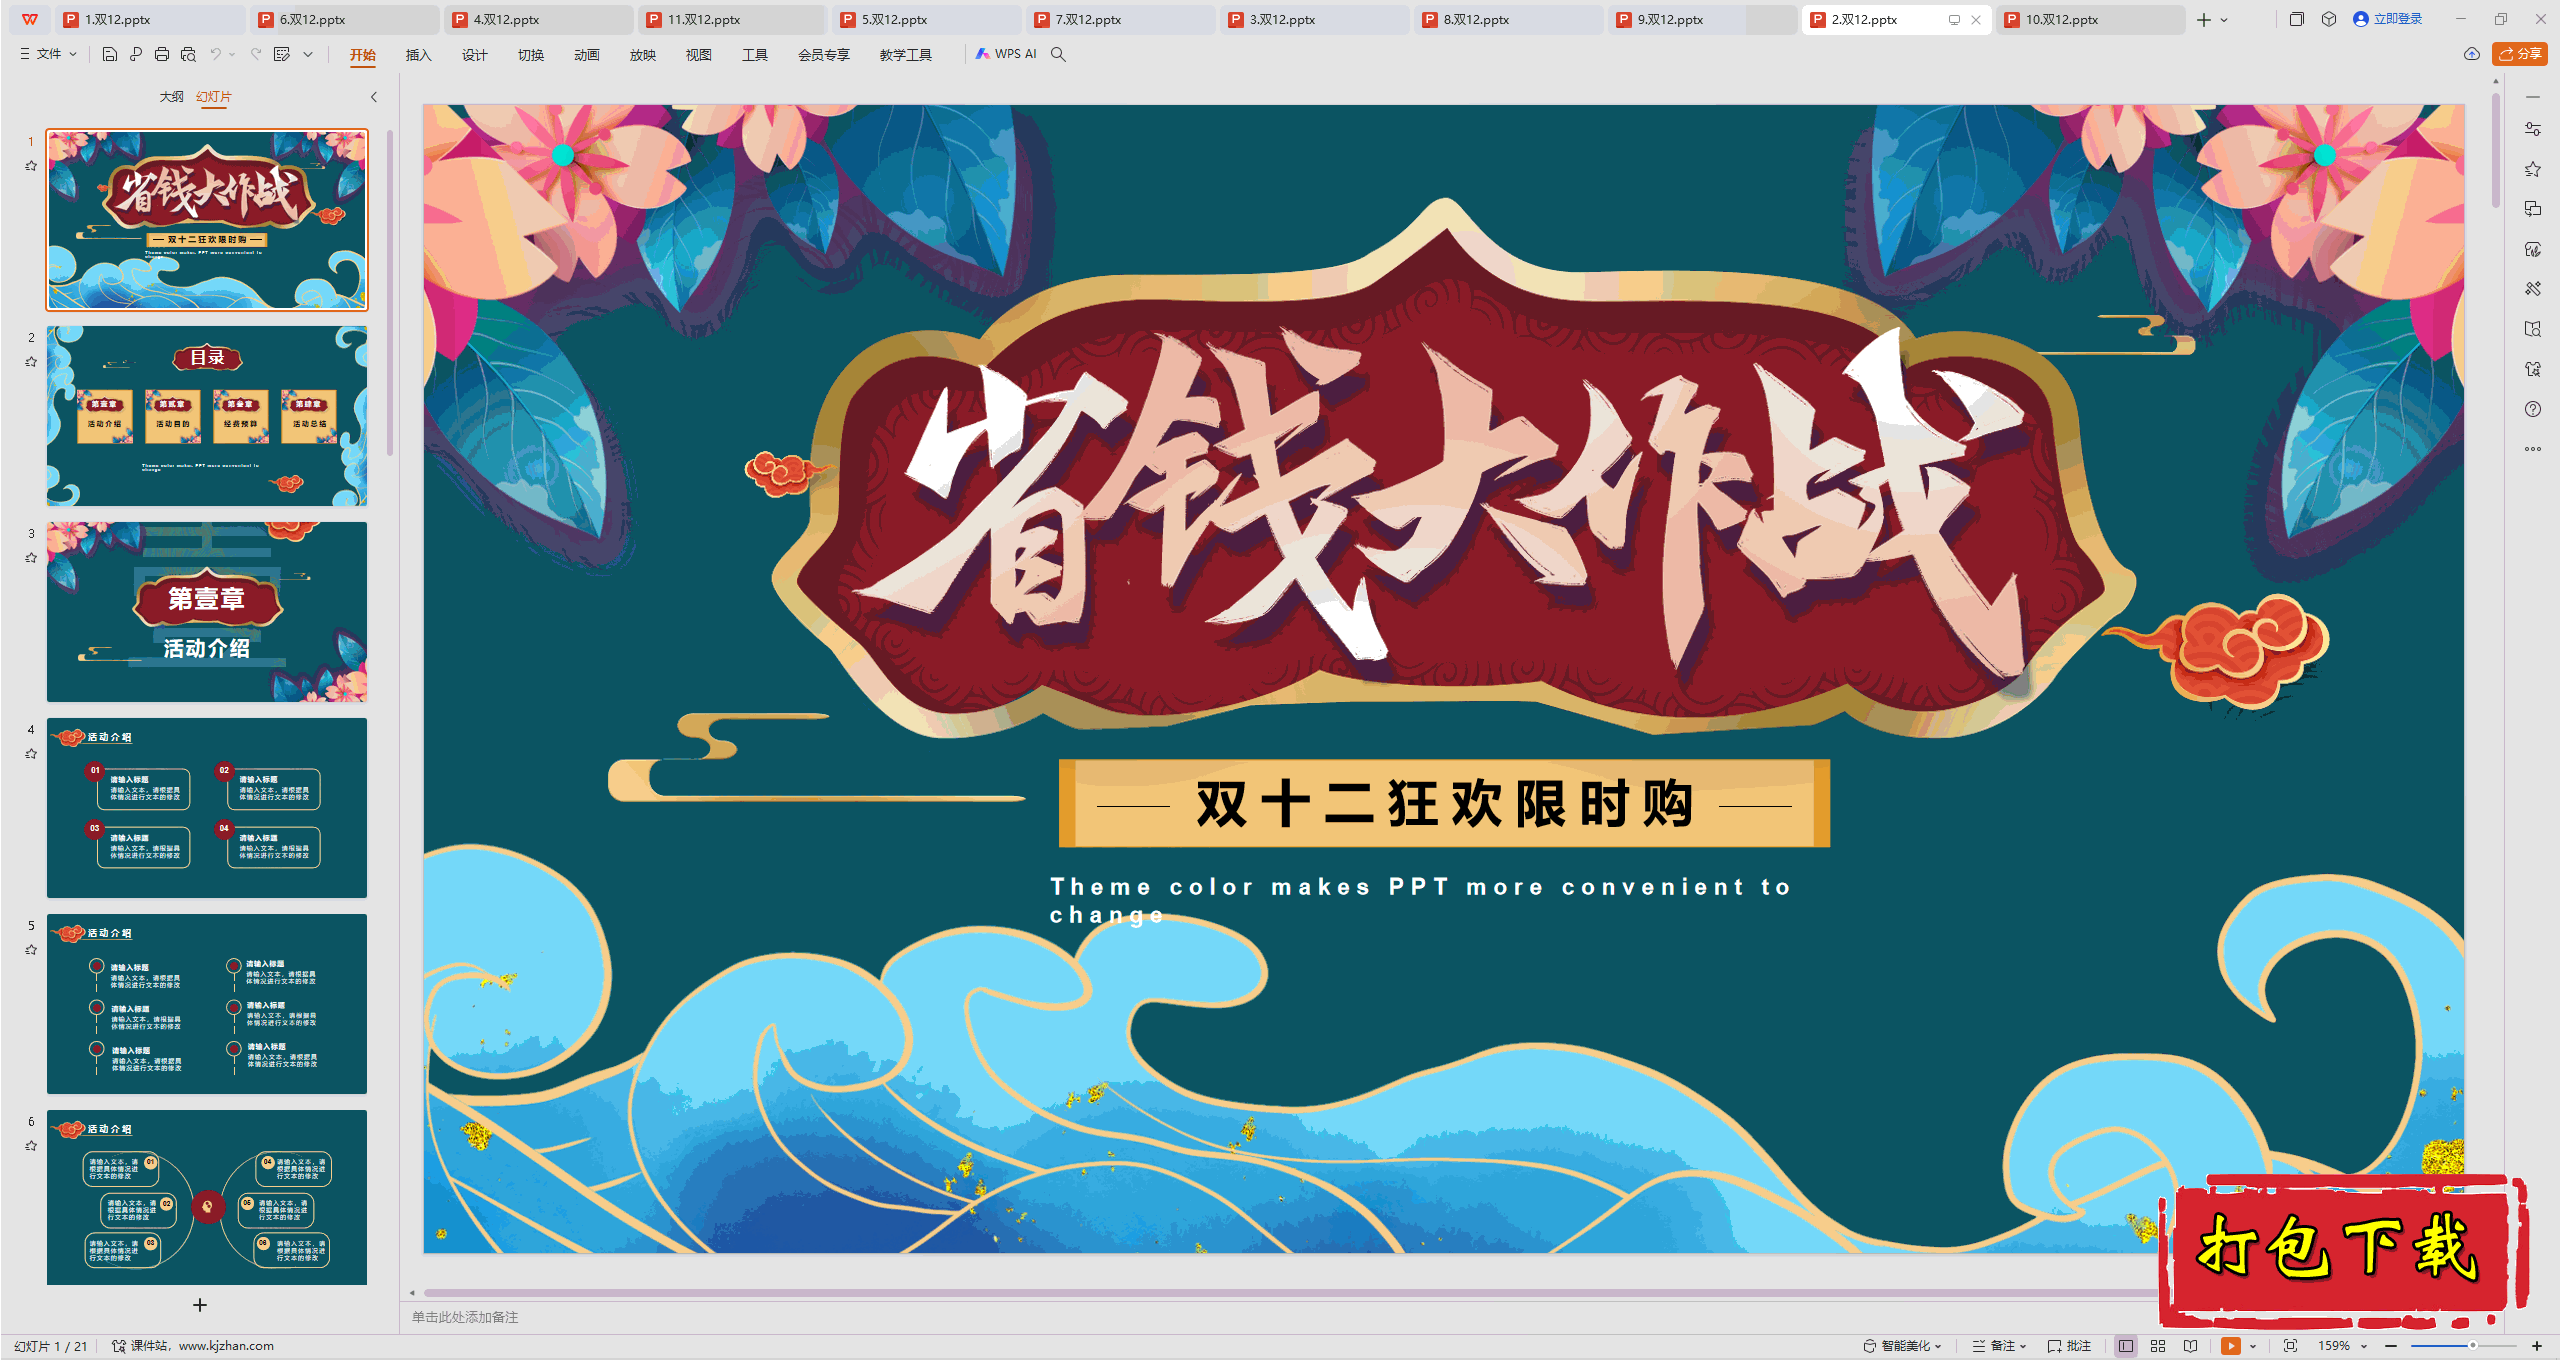Add a new slide with the plus button
This screenshot has width=2560, height=1360.
[200, 1305]
